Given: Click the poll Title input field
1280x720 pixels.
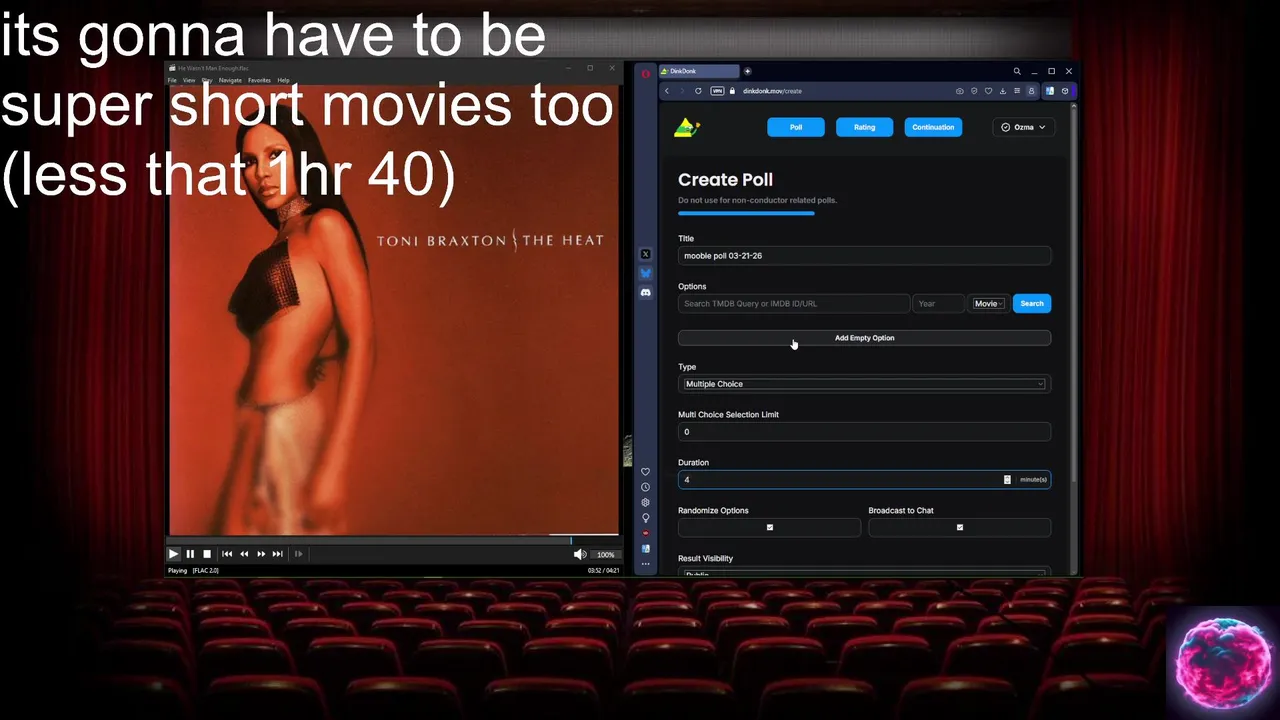Looking at the screenshot, I should coord(864,256).
